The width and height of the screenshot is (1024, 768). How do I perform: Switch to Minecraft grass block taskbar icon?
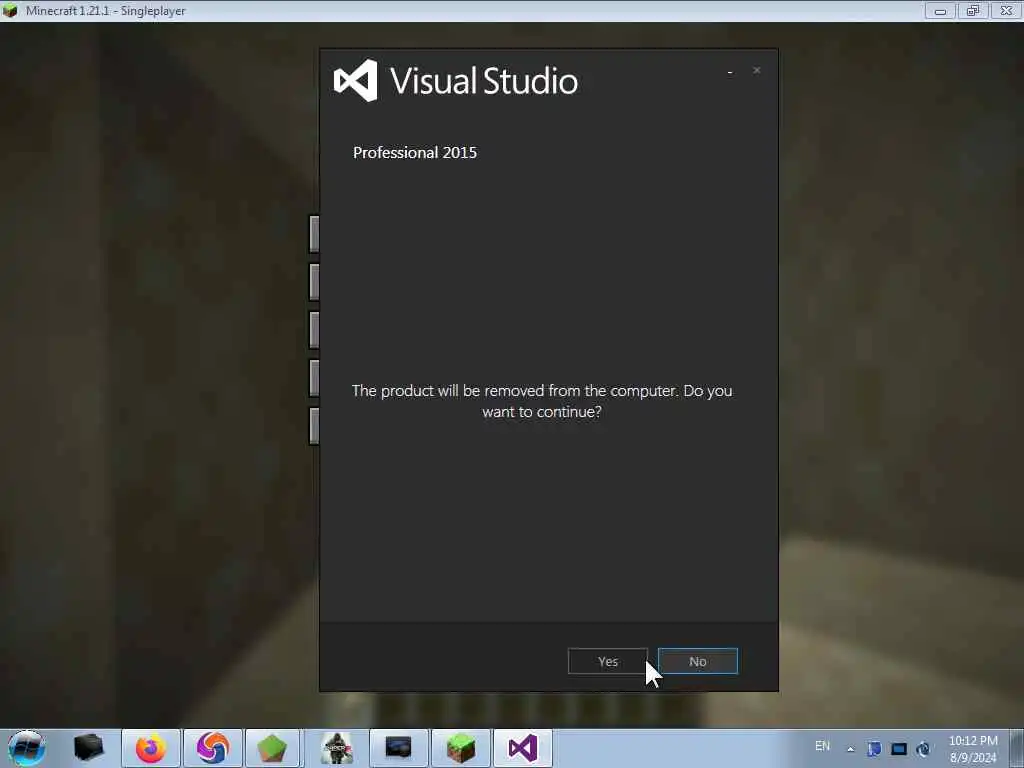coord(460,748)
